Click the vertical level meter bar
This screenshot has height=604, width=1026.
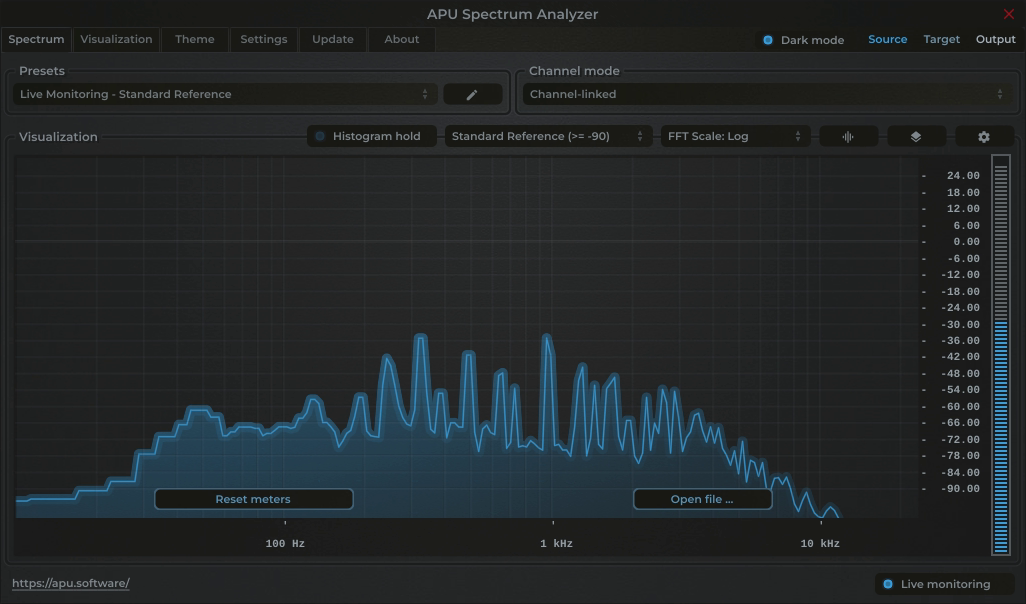1000,354
